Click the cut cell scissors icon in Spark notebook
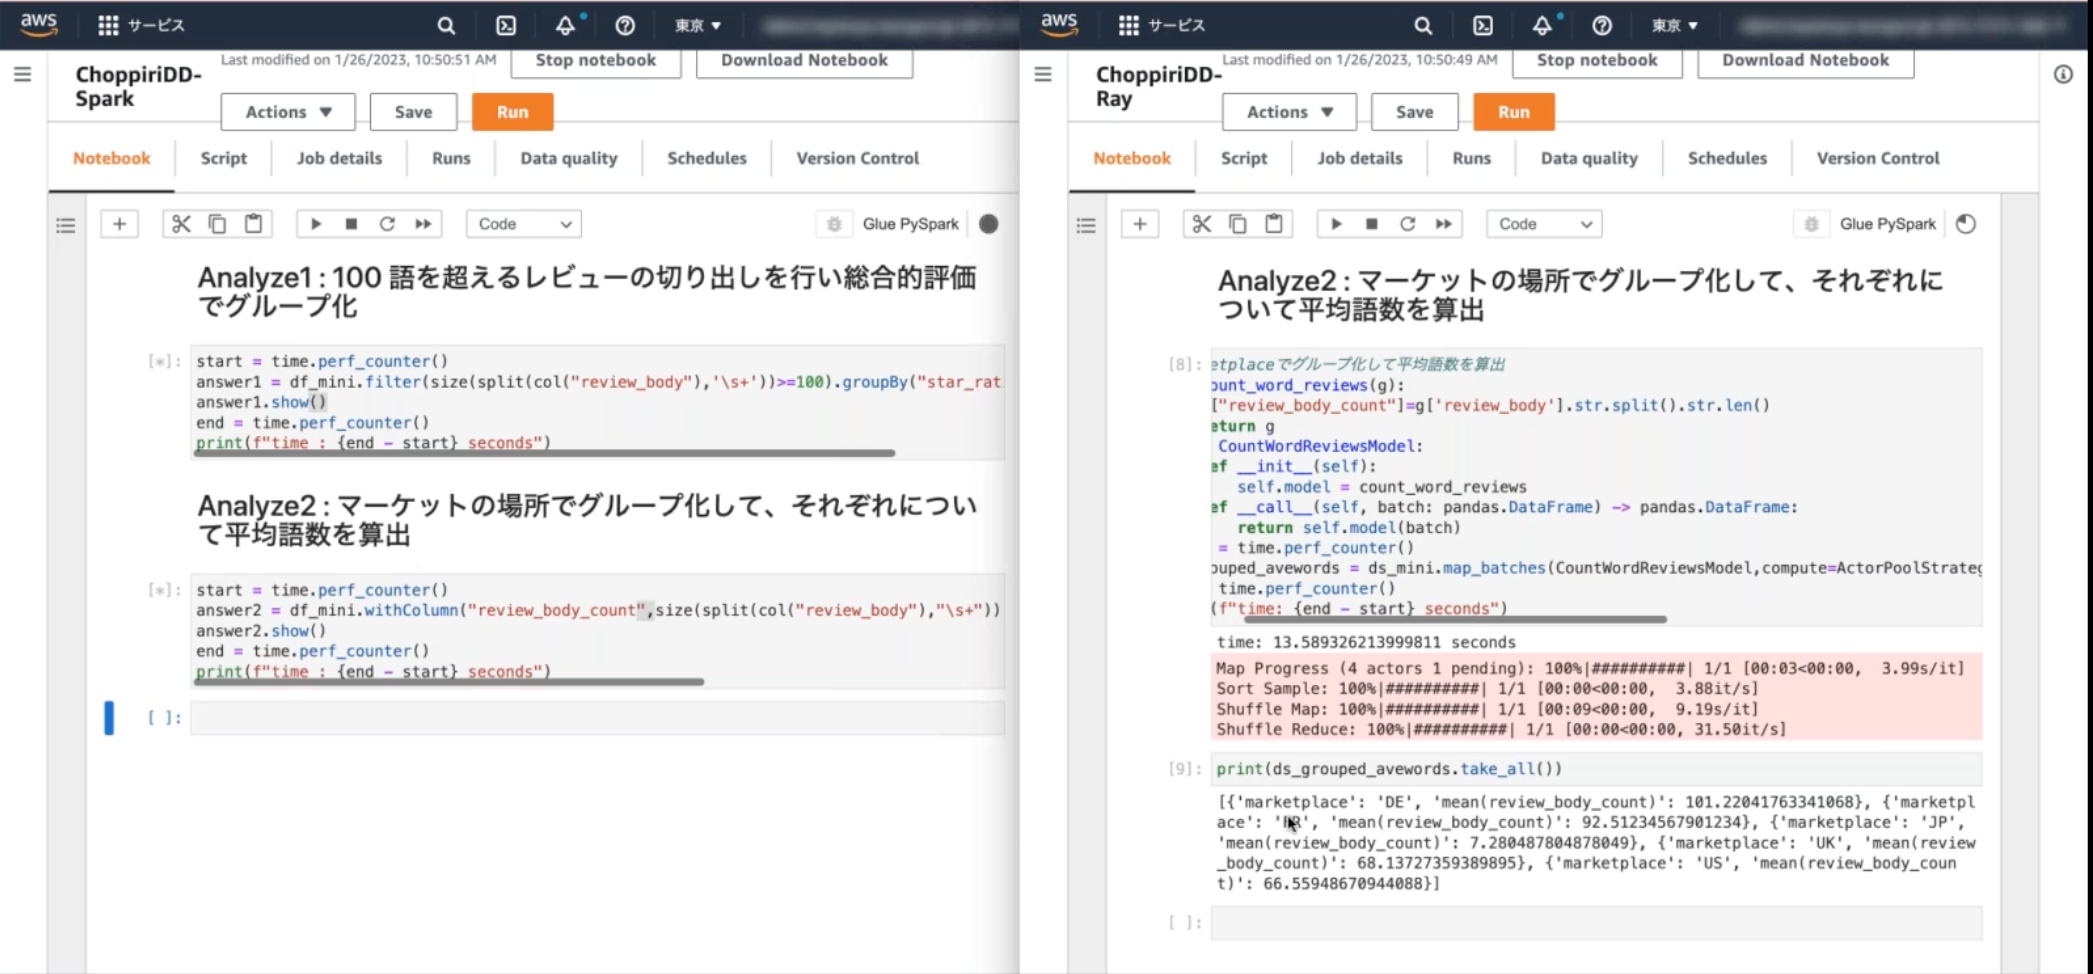This screenshot has width=2093, height=974. click(181, 224)
